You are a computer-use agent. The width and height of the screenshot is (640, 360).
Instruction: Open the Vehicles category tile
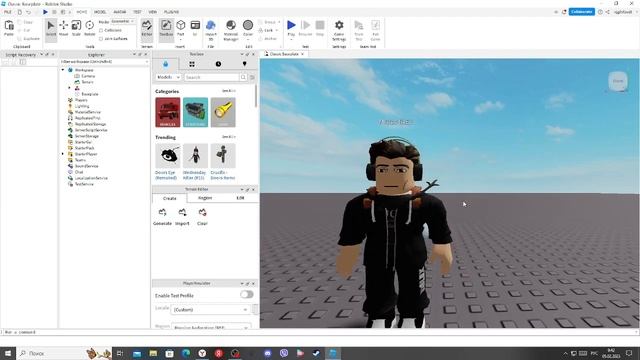167,112
